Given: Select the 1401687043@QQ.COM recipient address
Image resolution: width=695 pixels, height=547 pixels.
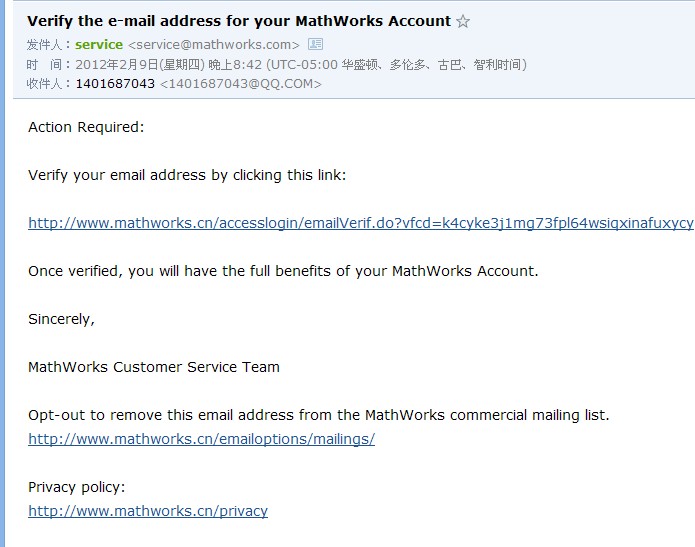Looking at the screenshot, I should click(240, 84).
